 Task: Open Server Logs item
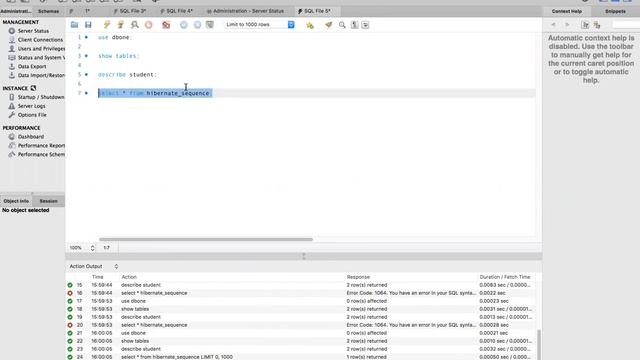[x=31, y=106]
